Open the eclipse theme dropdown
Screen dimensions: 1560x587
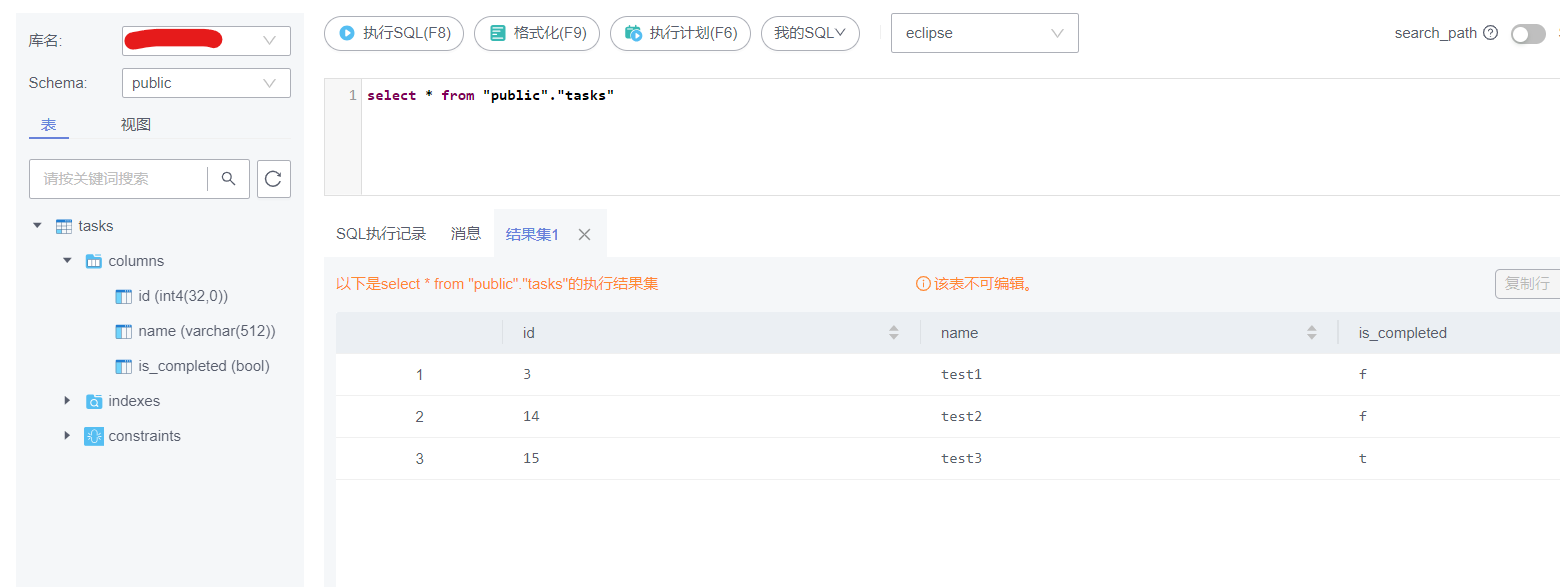click(984, 33)
